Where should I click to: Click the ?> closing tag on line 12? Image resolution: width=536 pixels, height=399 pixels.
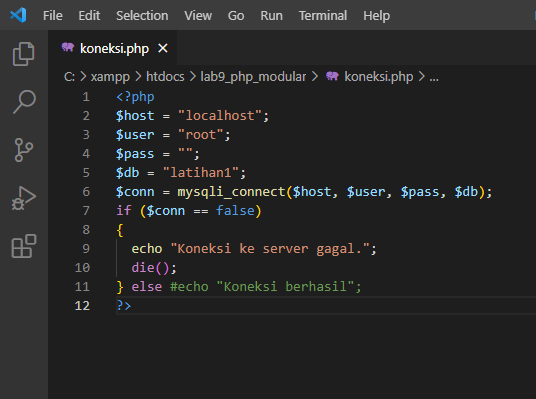coord(124,305)
